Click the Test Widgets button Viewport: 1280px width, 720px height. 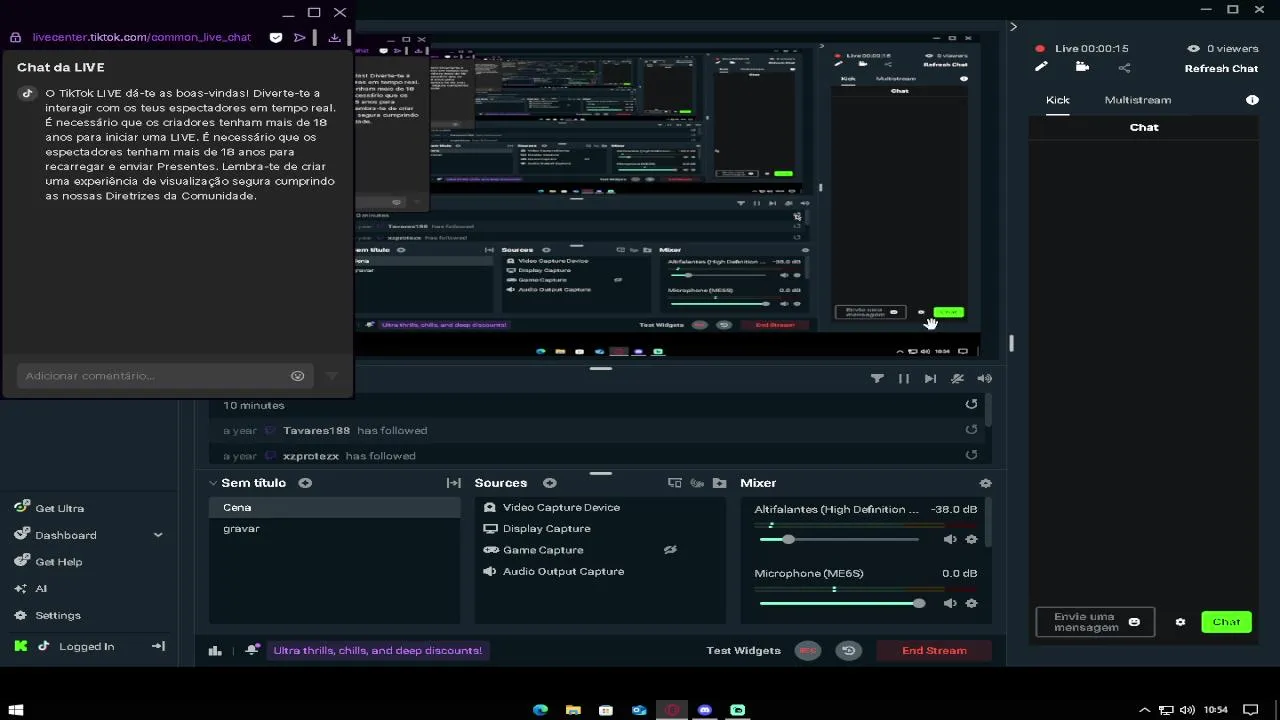coord(743,650)
